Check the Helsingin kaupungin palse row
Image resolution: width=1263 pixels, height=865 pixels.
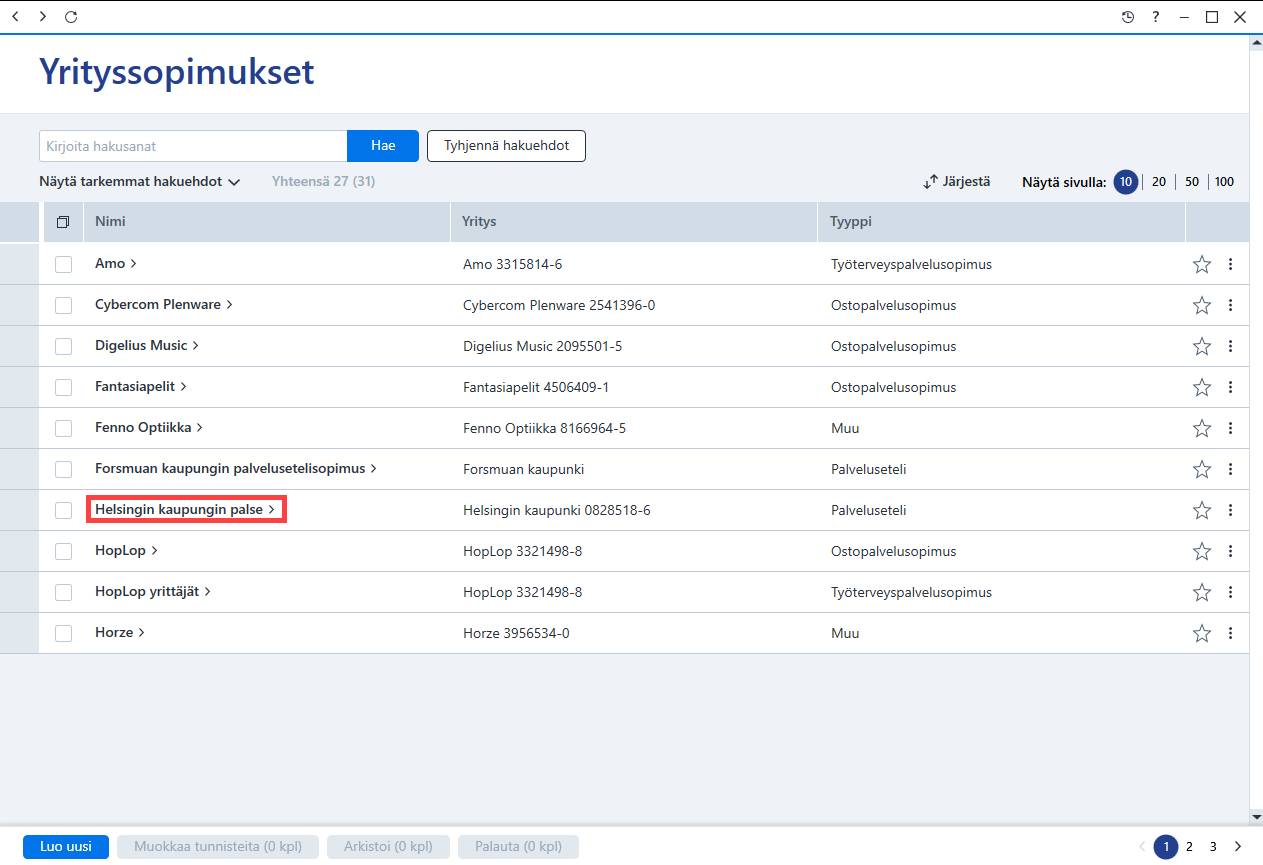coord(64,510)
